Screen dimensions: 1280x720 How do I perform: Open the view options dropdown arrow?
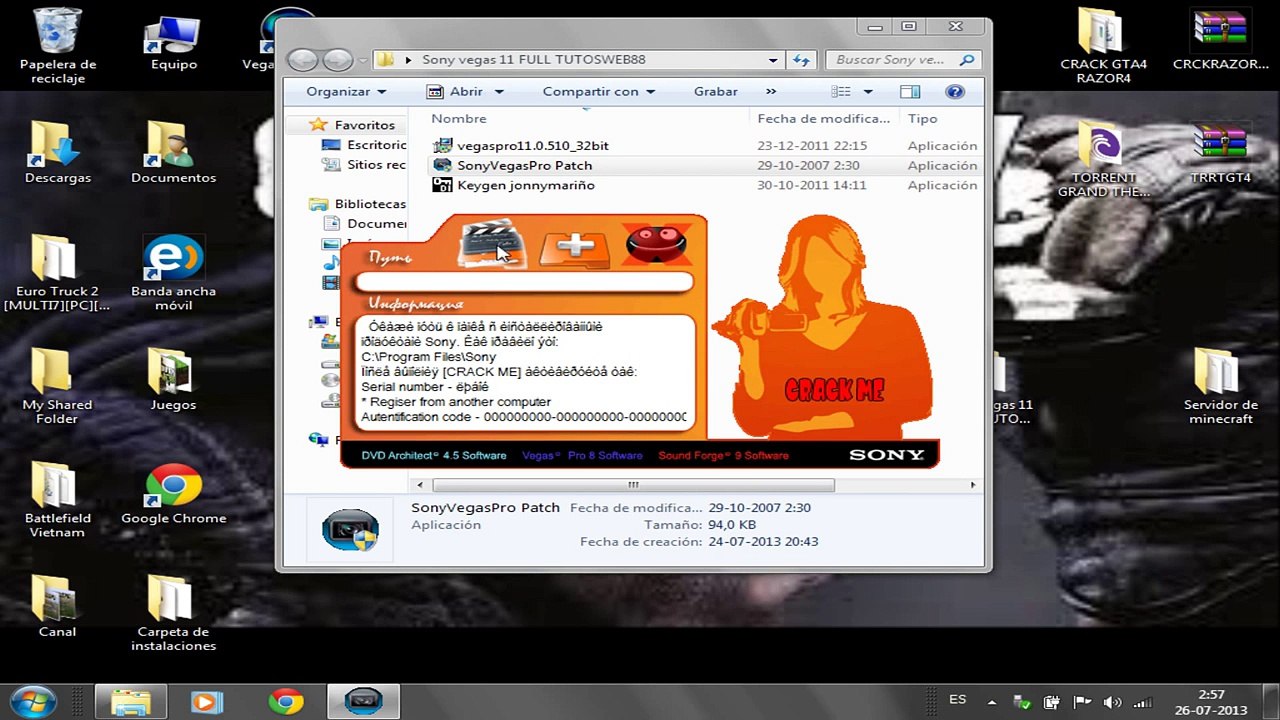867,92
